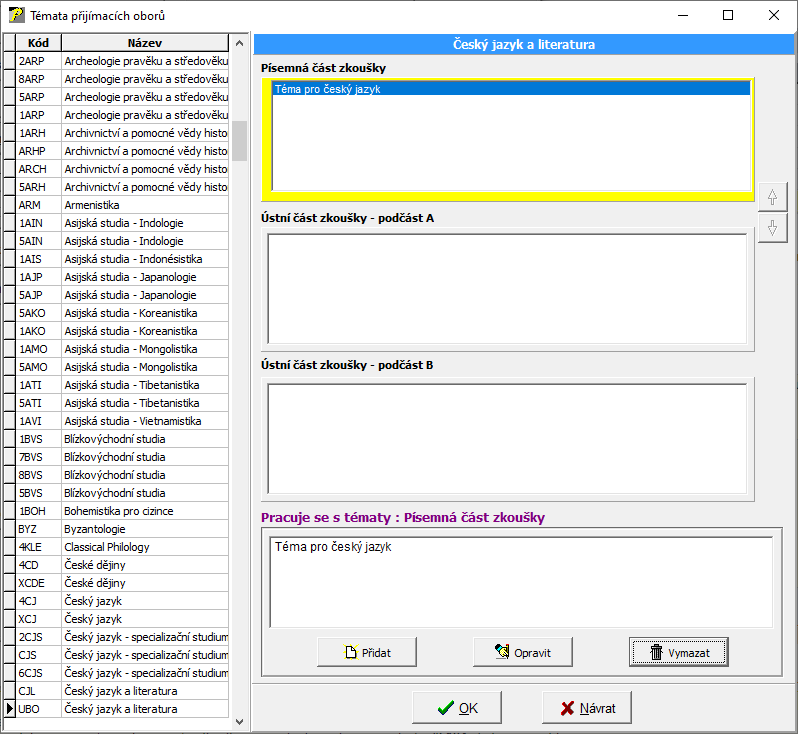Select the Byzantologie row
This screenshot has width=798, height=734.
[144, 529]
